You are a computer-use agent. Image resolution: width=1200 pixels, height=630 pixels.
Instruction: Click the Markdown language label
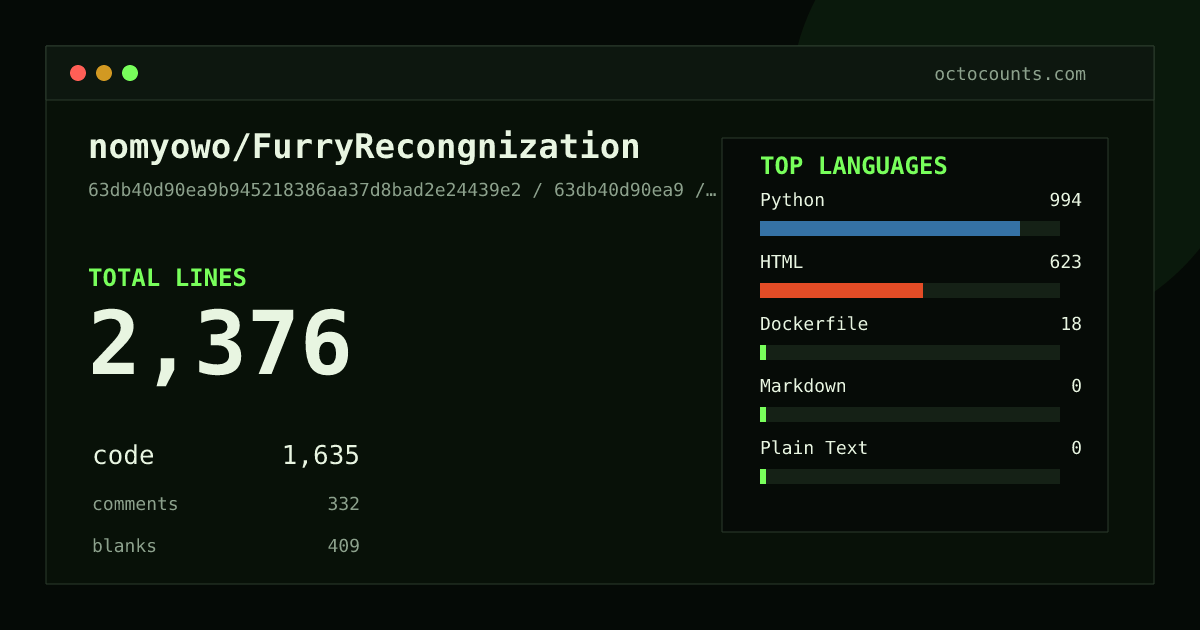[803, 386]
